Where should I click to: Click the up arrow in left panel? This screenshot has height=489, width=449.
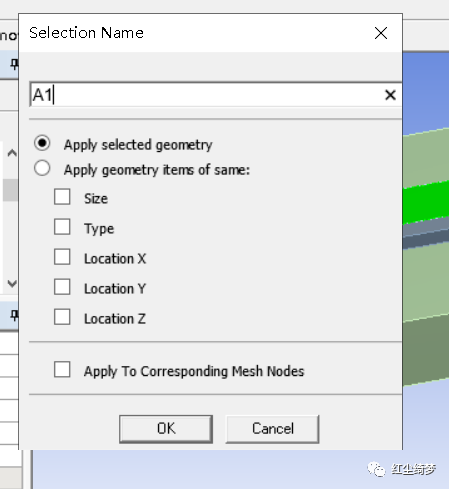click(x=12, y=153)
